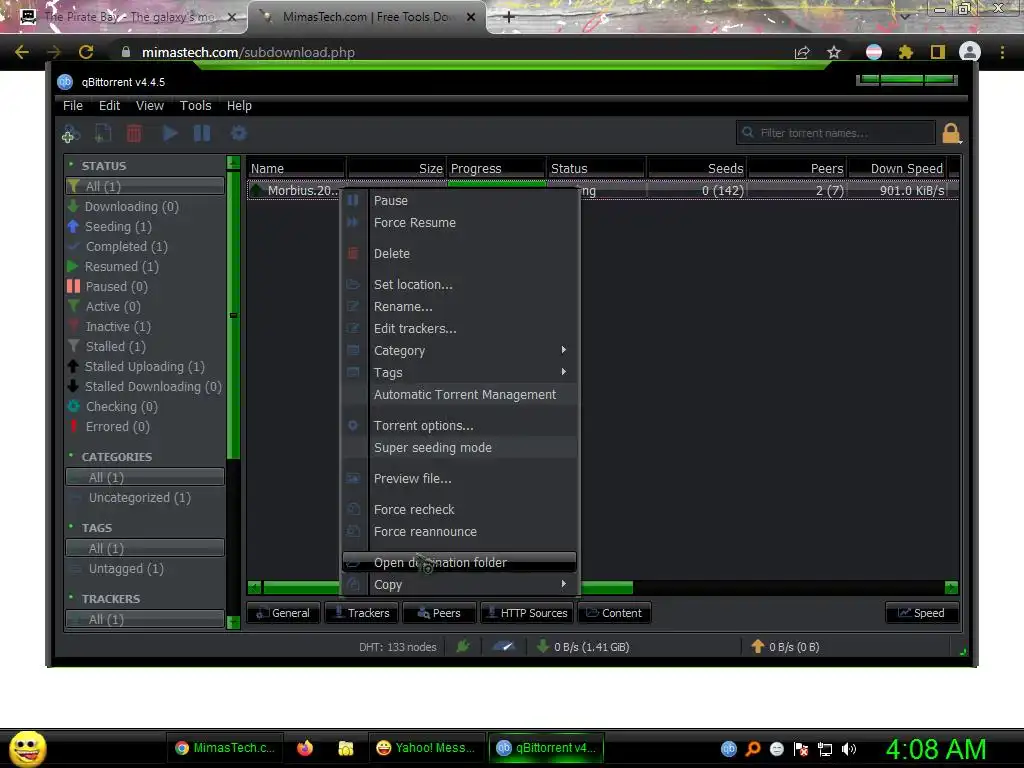Image resolution: width=1024 pixels, height=768 pixels.
Task: Open Options via the toolbar gear icon
Action: coord(238,133)
